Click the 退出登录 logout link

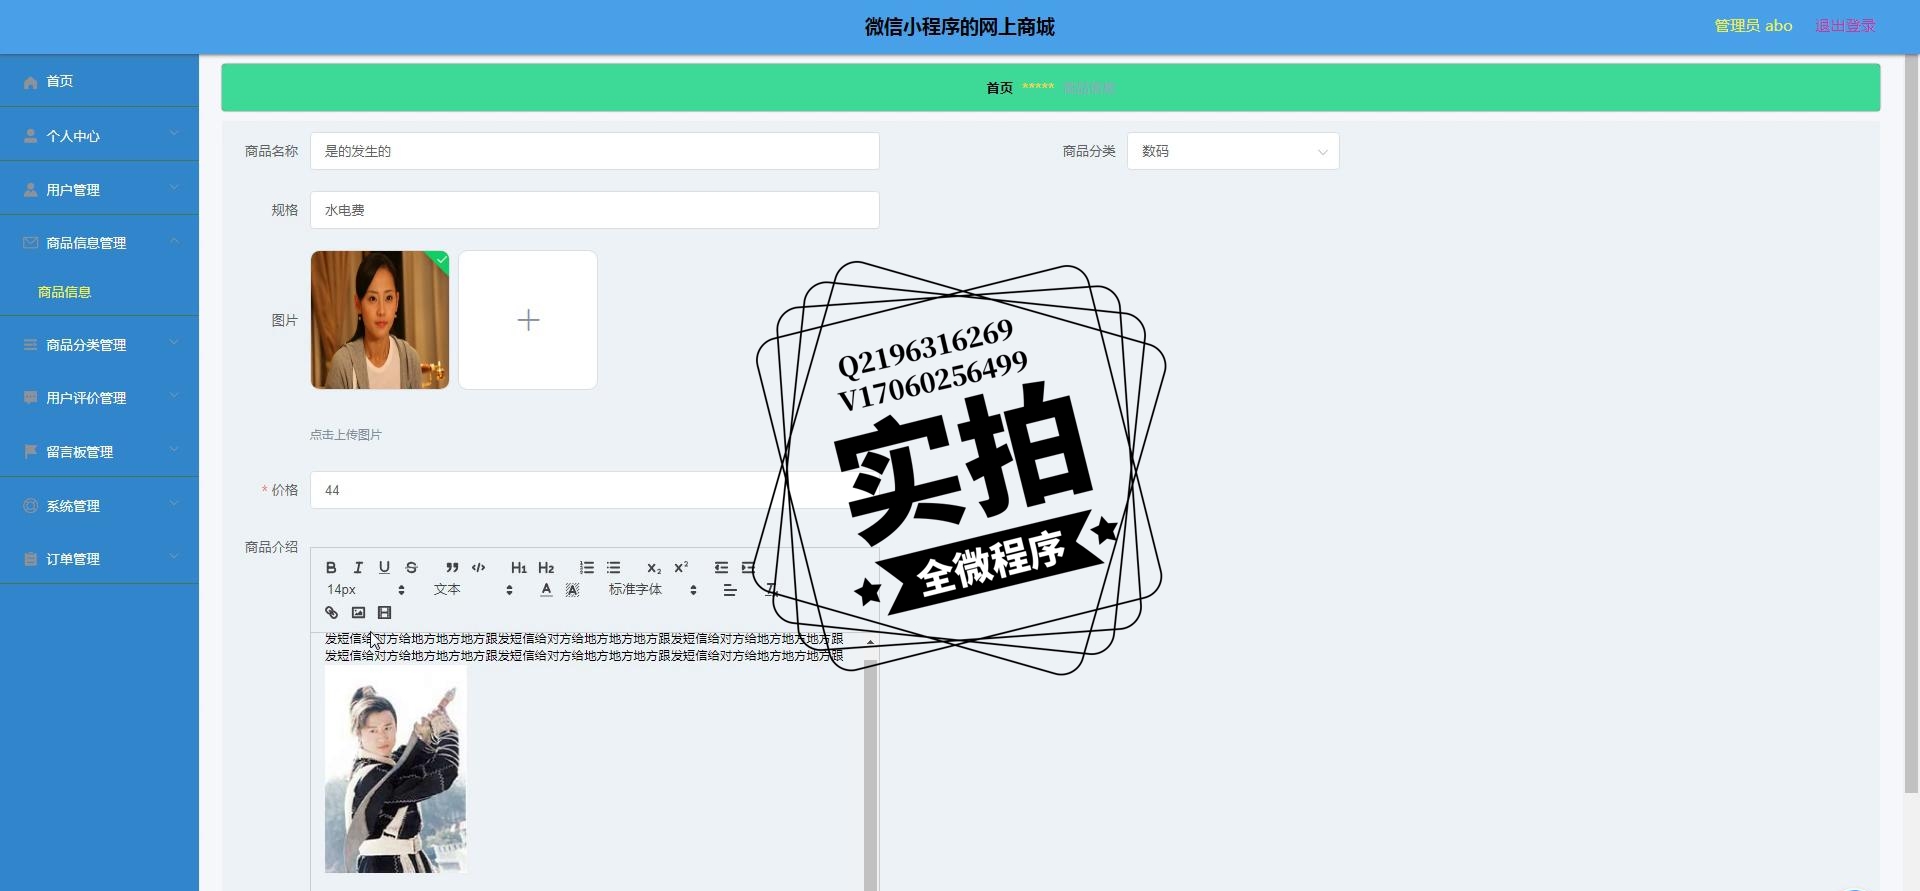coord(1845,26)
